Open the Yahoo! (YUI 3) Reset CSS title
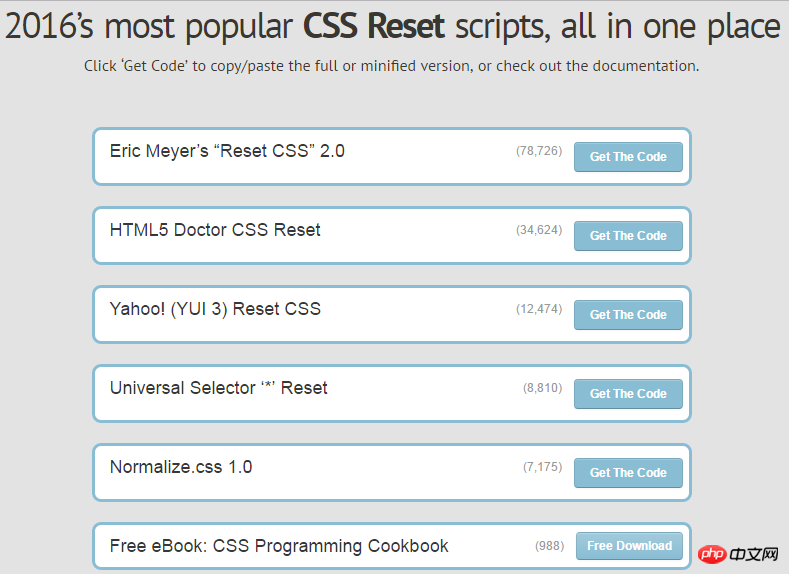 215,309
